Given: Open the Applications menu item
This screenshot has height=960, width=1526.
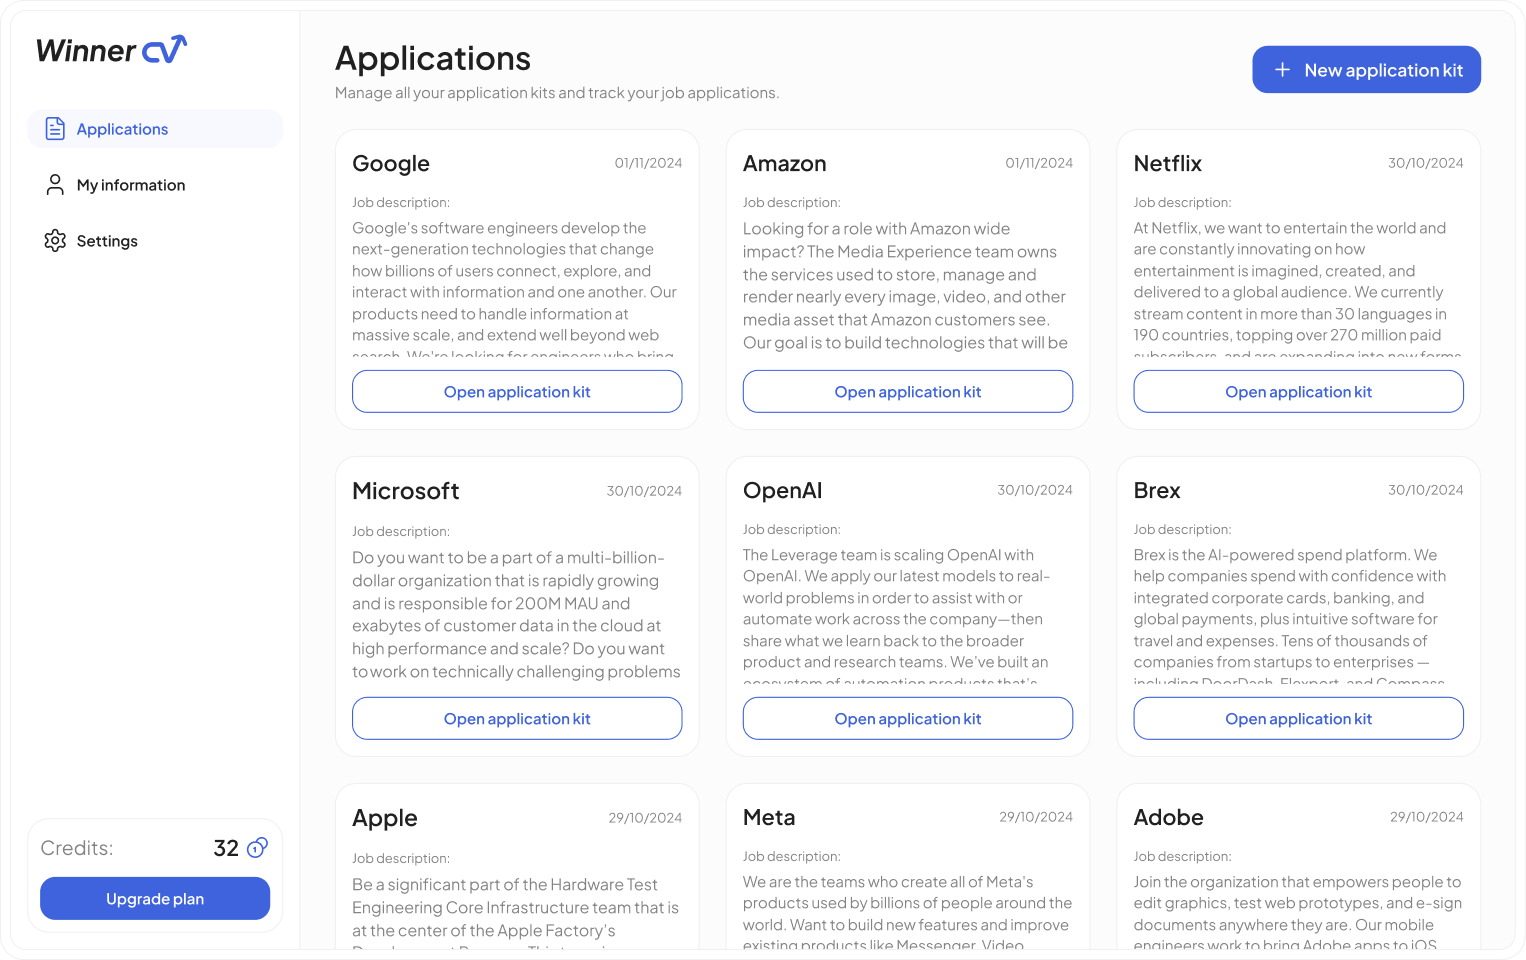Looking at the screenshot, I should pyautogui.click(x=155, y=129).
